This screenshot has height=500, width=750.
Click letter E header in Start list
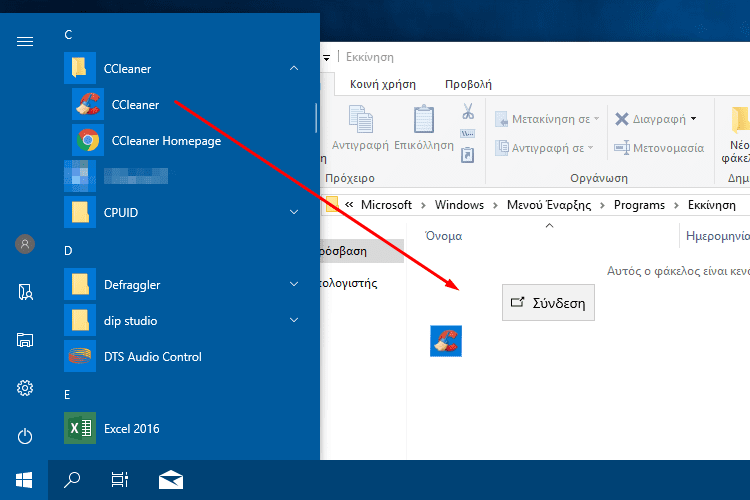[x=67, y=394]
